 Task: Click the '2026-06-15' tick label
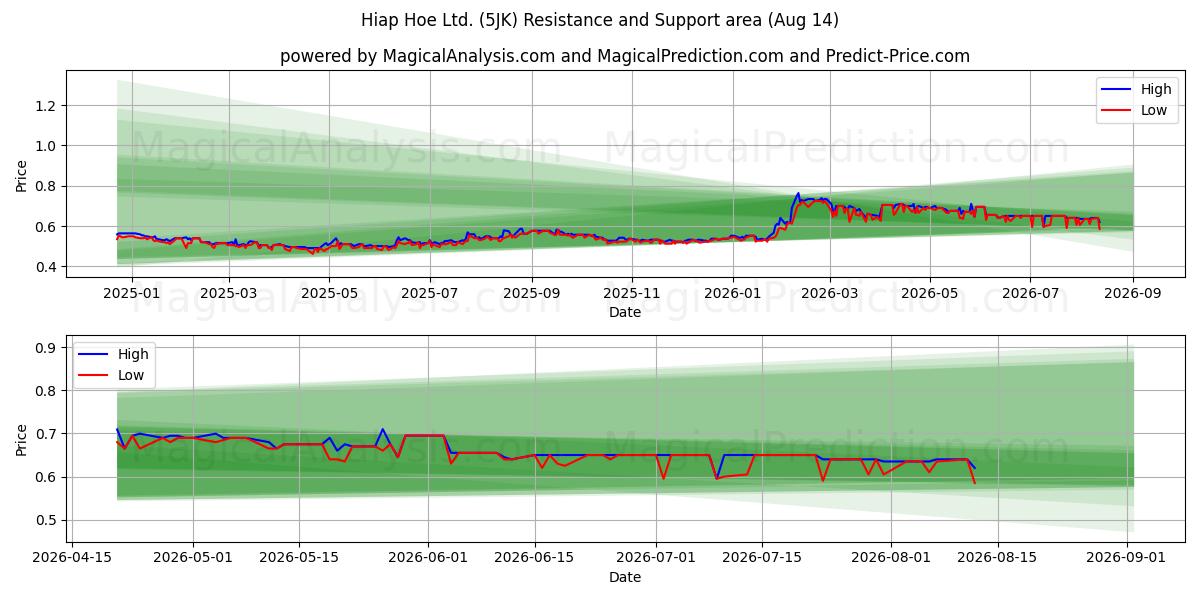(534, 558)
